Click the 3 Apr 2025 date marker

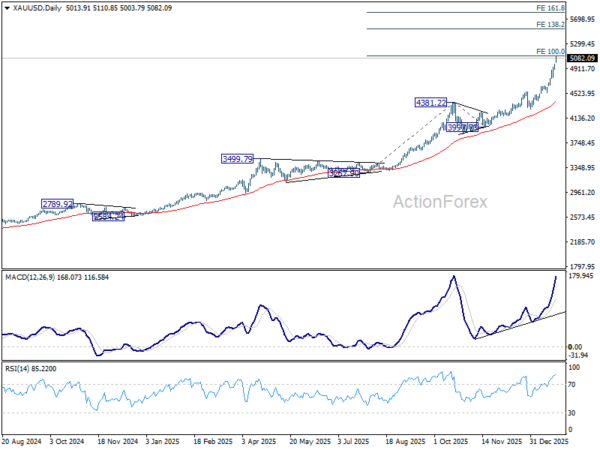click(x=259, y=442)
